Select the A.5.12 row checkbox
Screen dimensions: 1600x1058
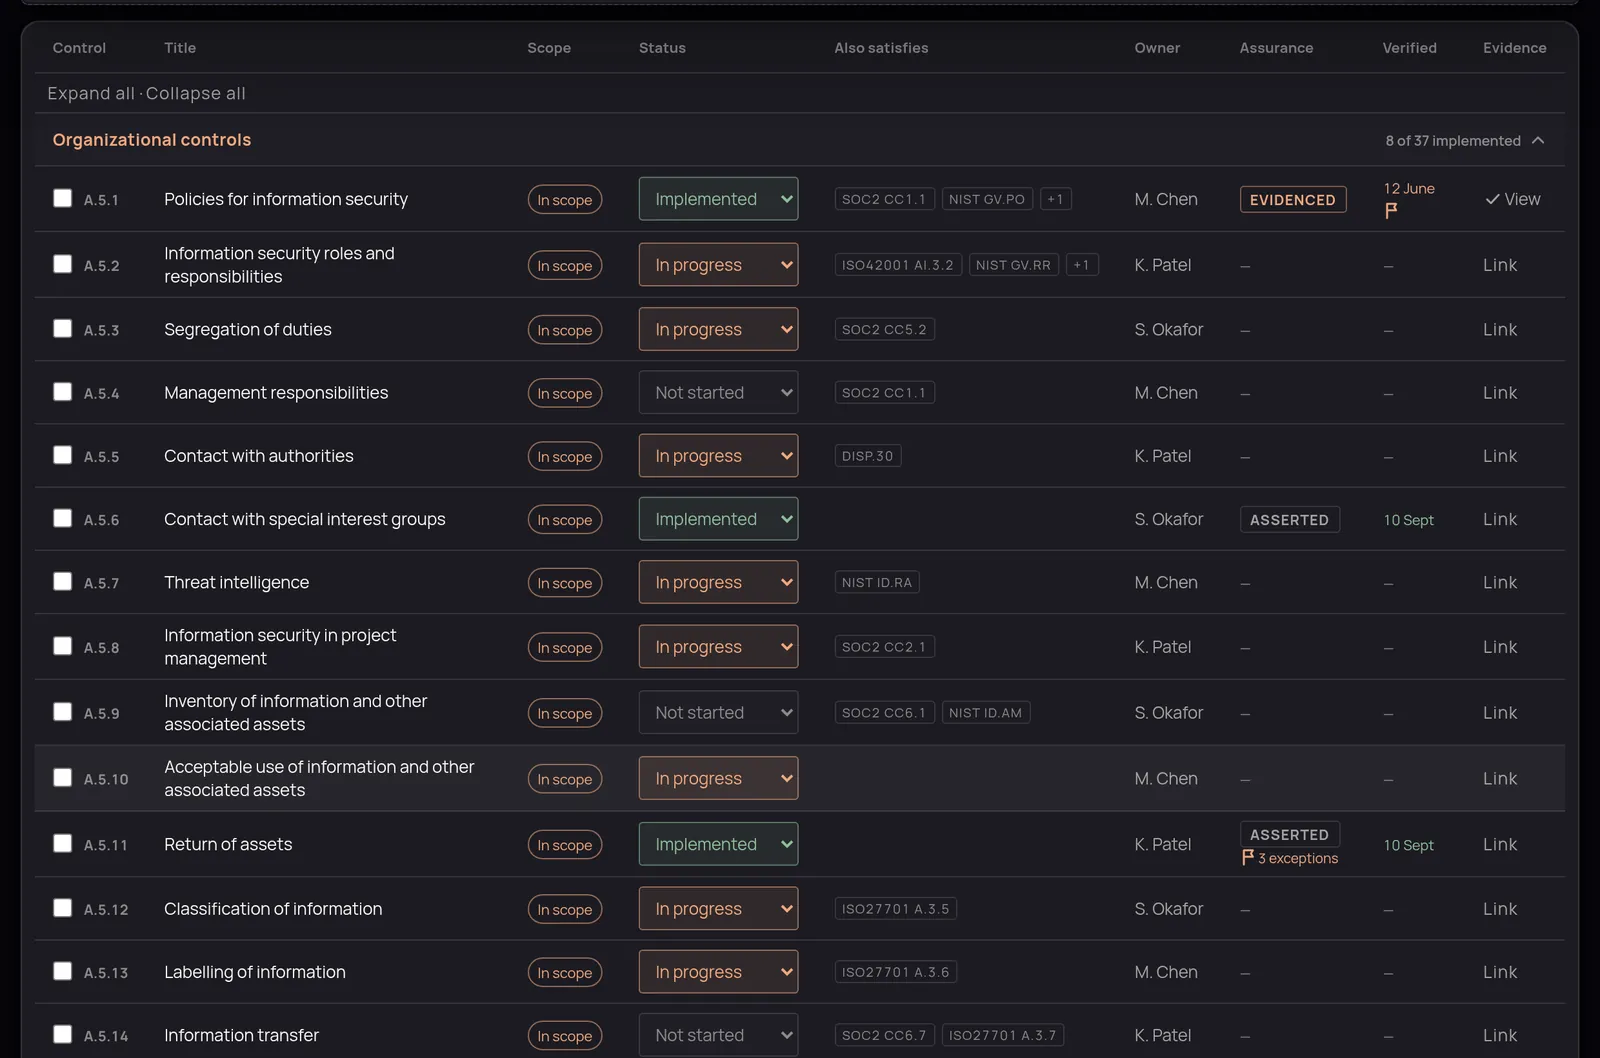pos(63,908)
